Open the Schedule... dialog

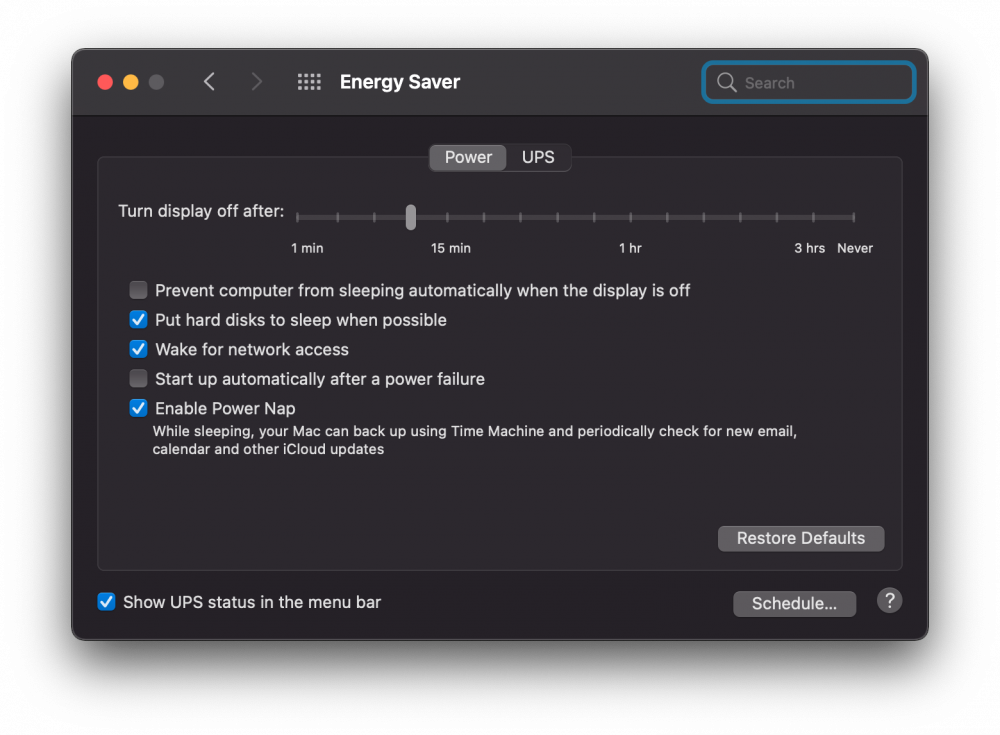[x=795, y=604]
